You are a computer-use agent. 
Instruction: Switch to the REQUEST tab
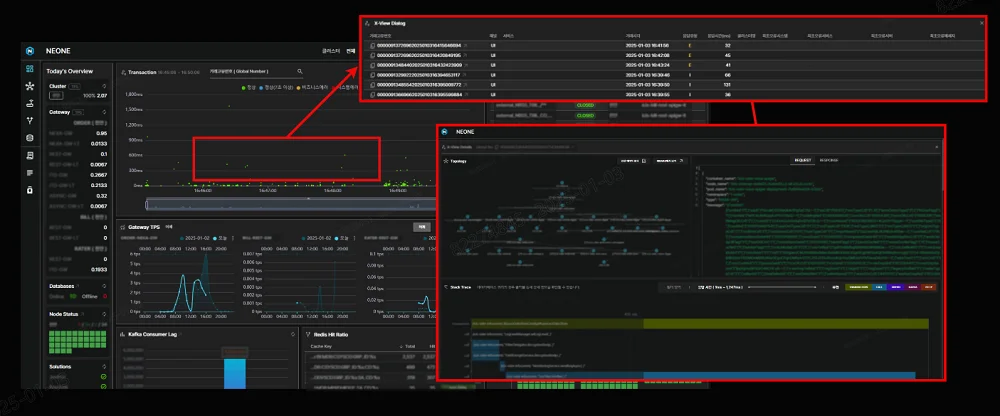pyautogui.click(x=803, y=159)
